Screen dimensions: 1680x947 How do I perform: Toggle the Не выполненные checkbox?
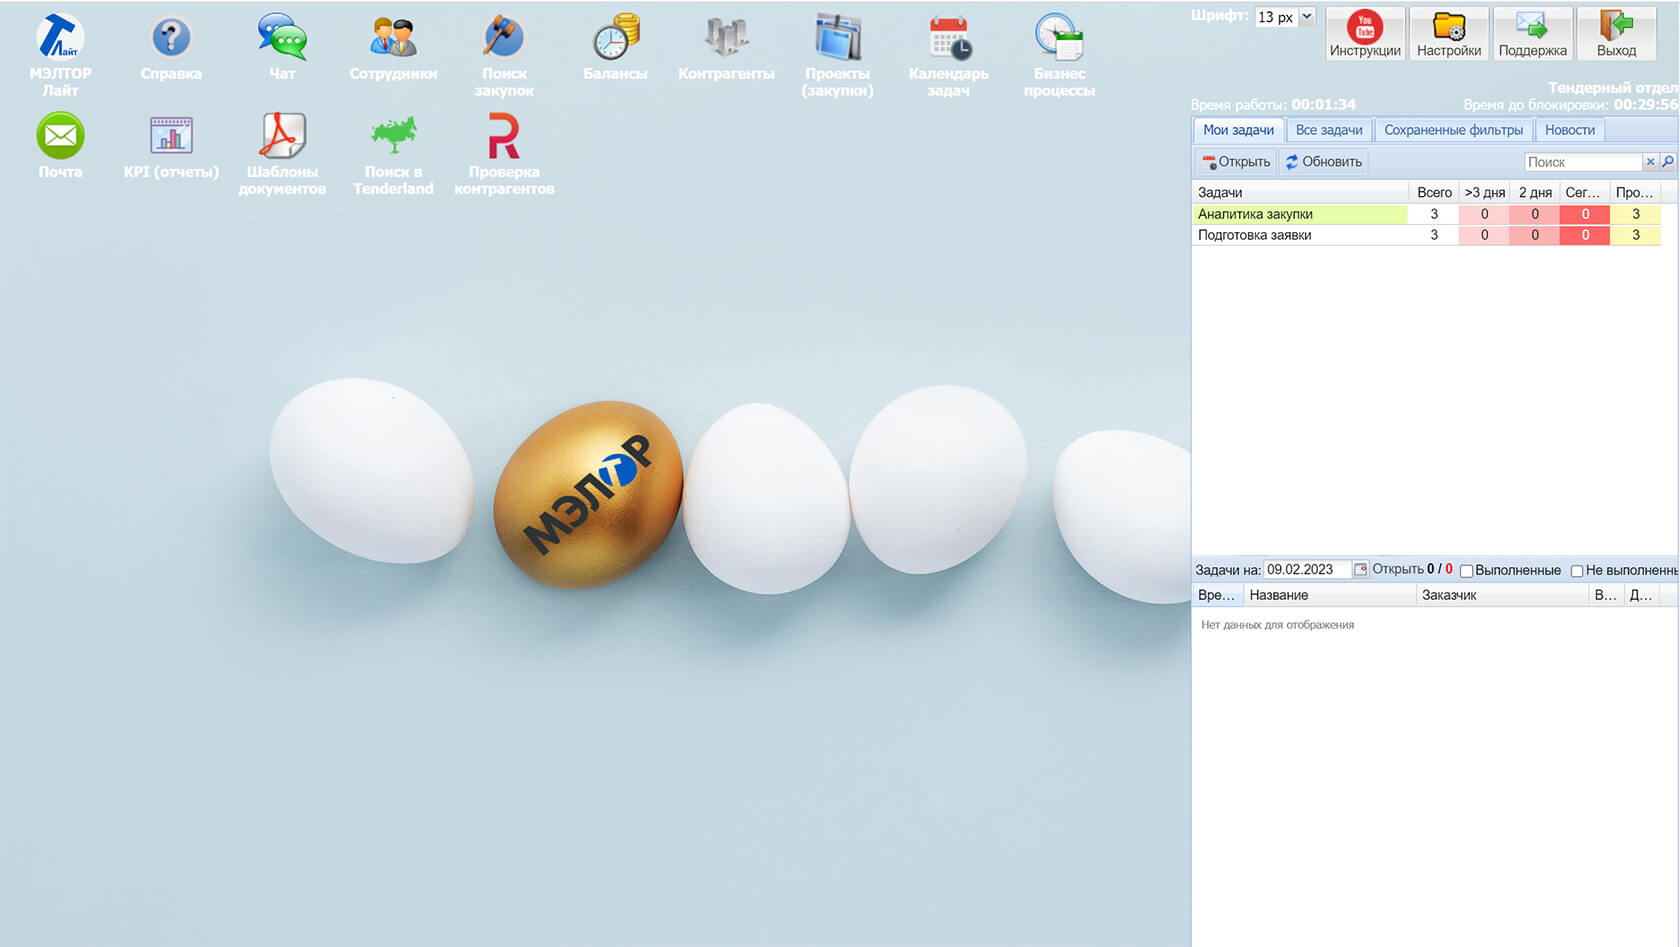pos(1577,571)
